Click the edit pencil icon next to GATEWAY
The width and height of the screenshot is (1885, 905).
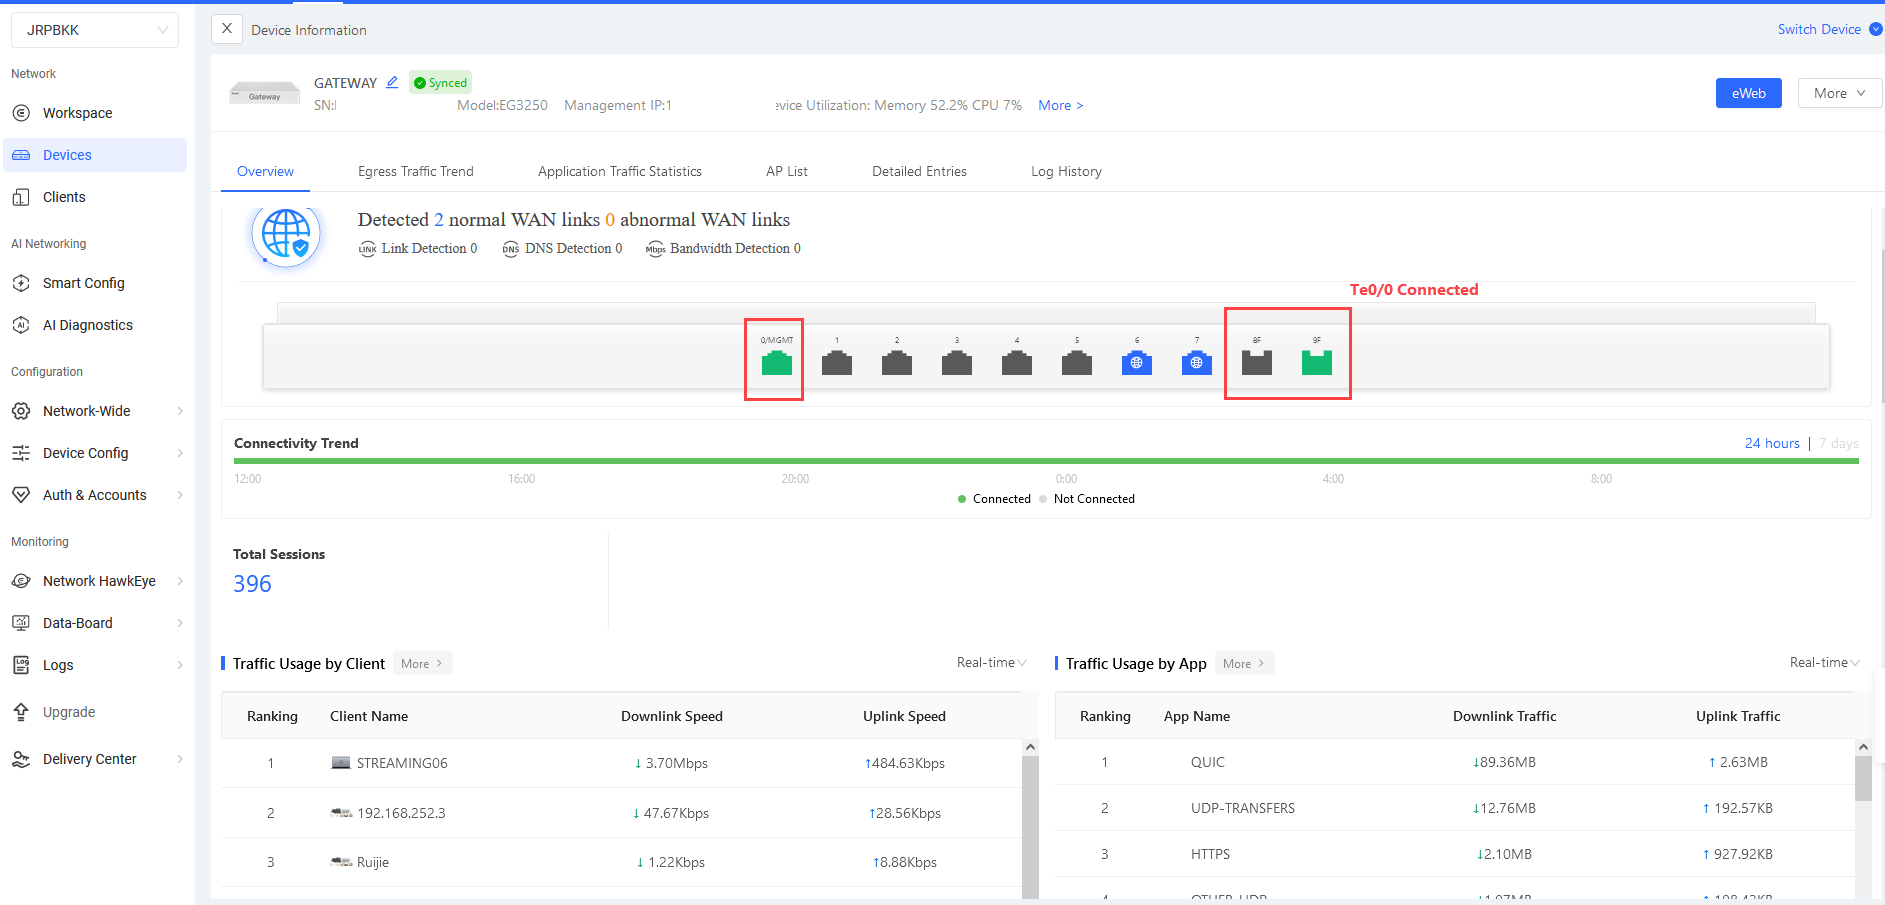coord(392,82)
